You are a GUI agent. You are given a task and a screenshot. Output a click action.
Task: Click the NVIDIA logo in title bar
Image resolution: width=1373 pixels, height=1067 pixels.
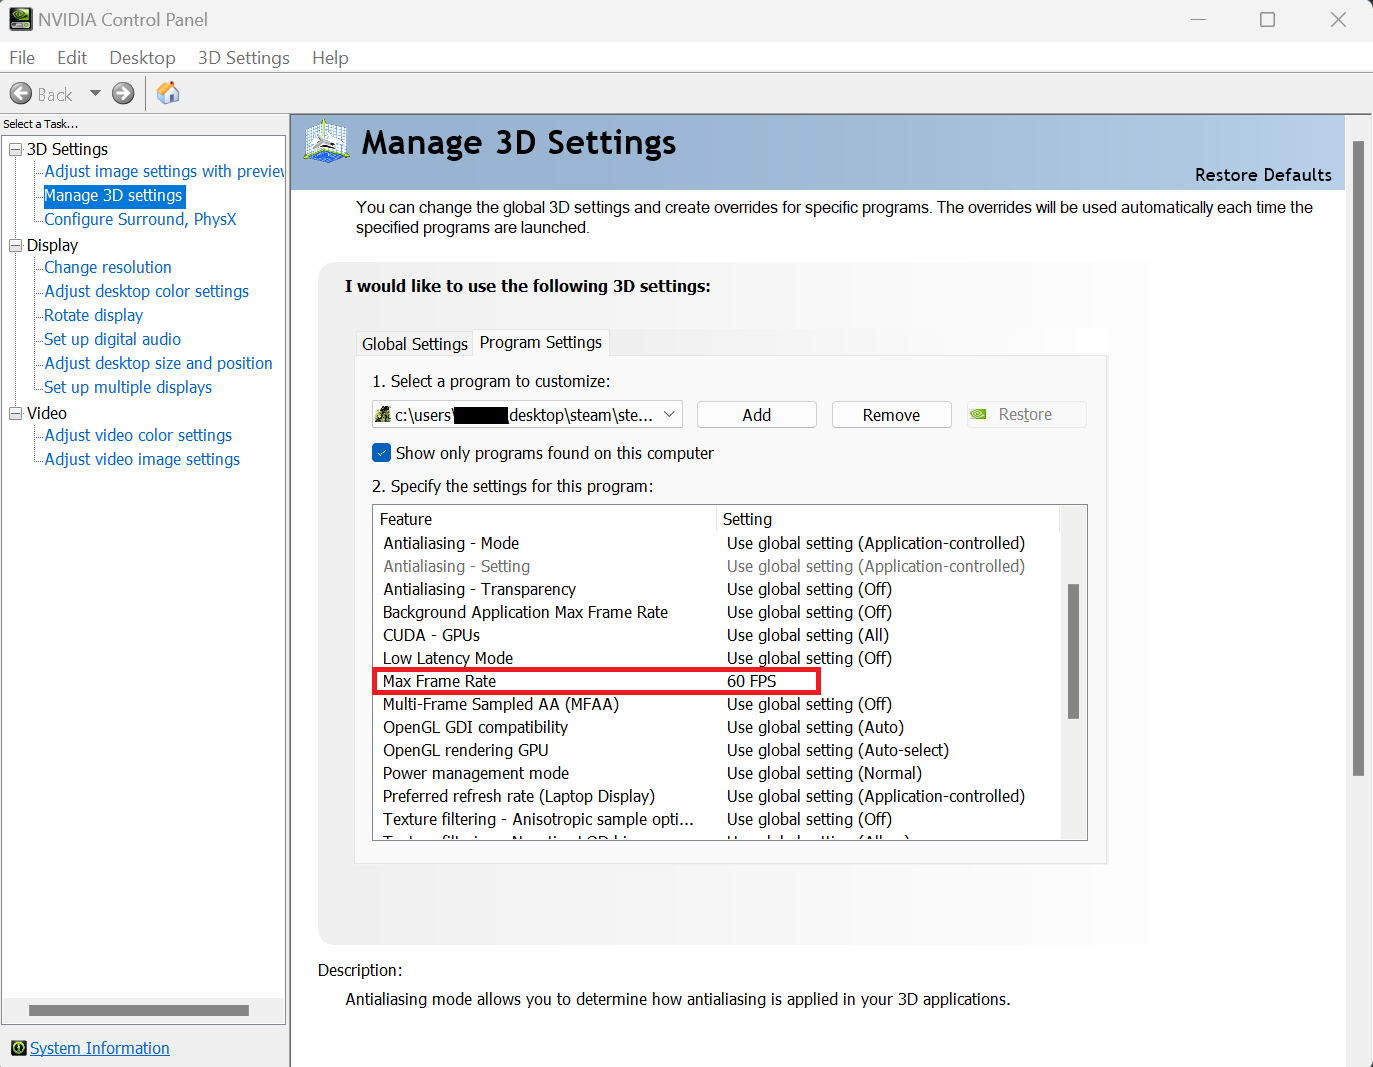(x=20, y=19)
